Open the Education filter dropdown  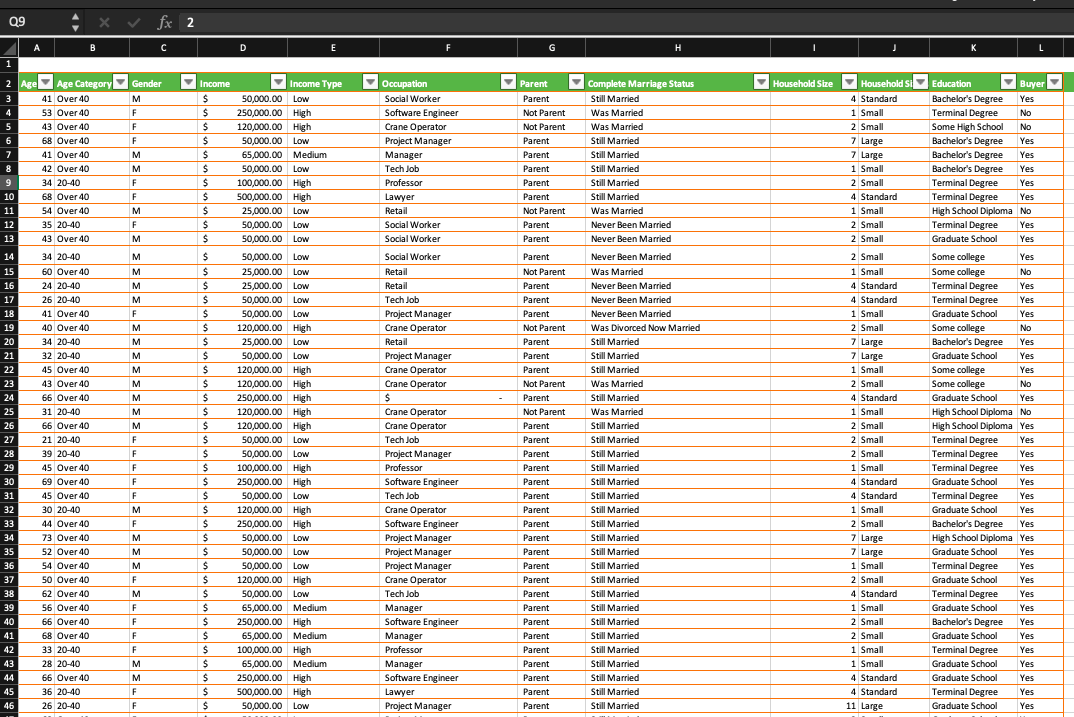[x=1008, y=82]
